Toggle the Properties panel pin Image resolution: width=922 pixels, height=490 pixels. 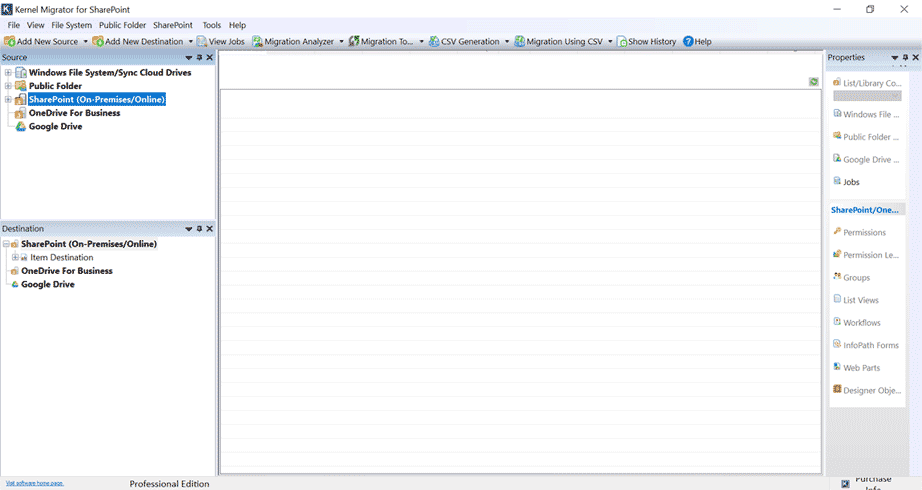pyautogui.click(x=905, y=58)
